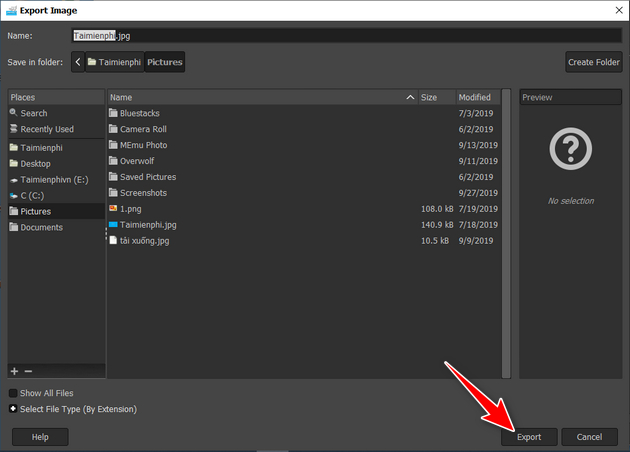Viewport: 630px width, 452px height.
Task: Click the Search magnifier icon in Places
Action: (x=14, y=112)
